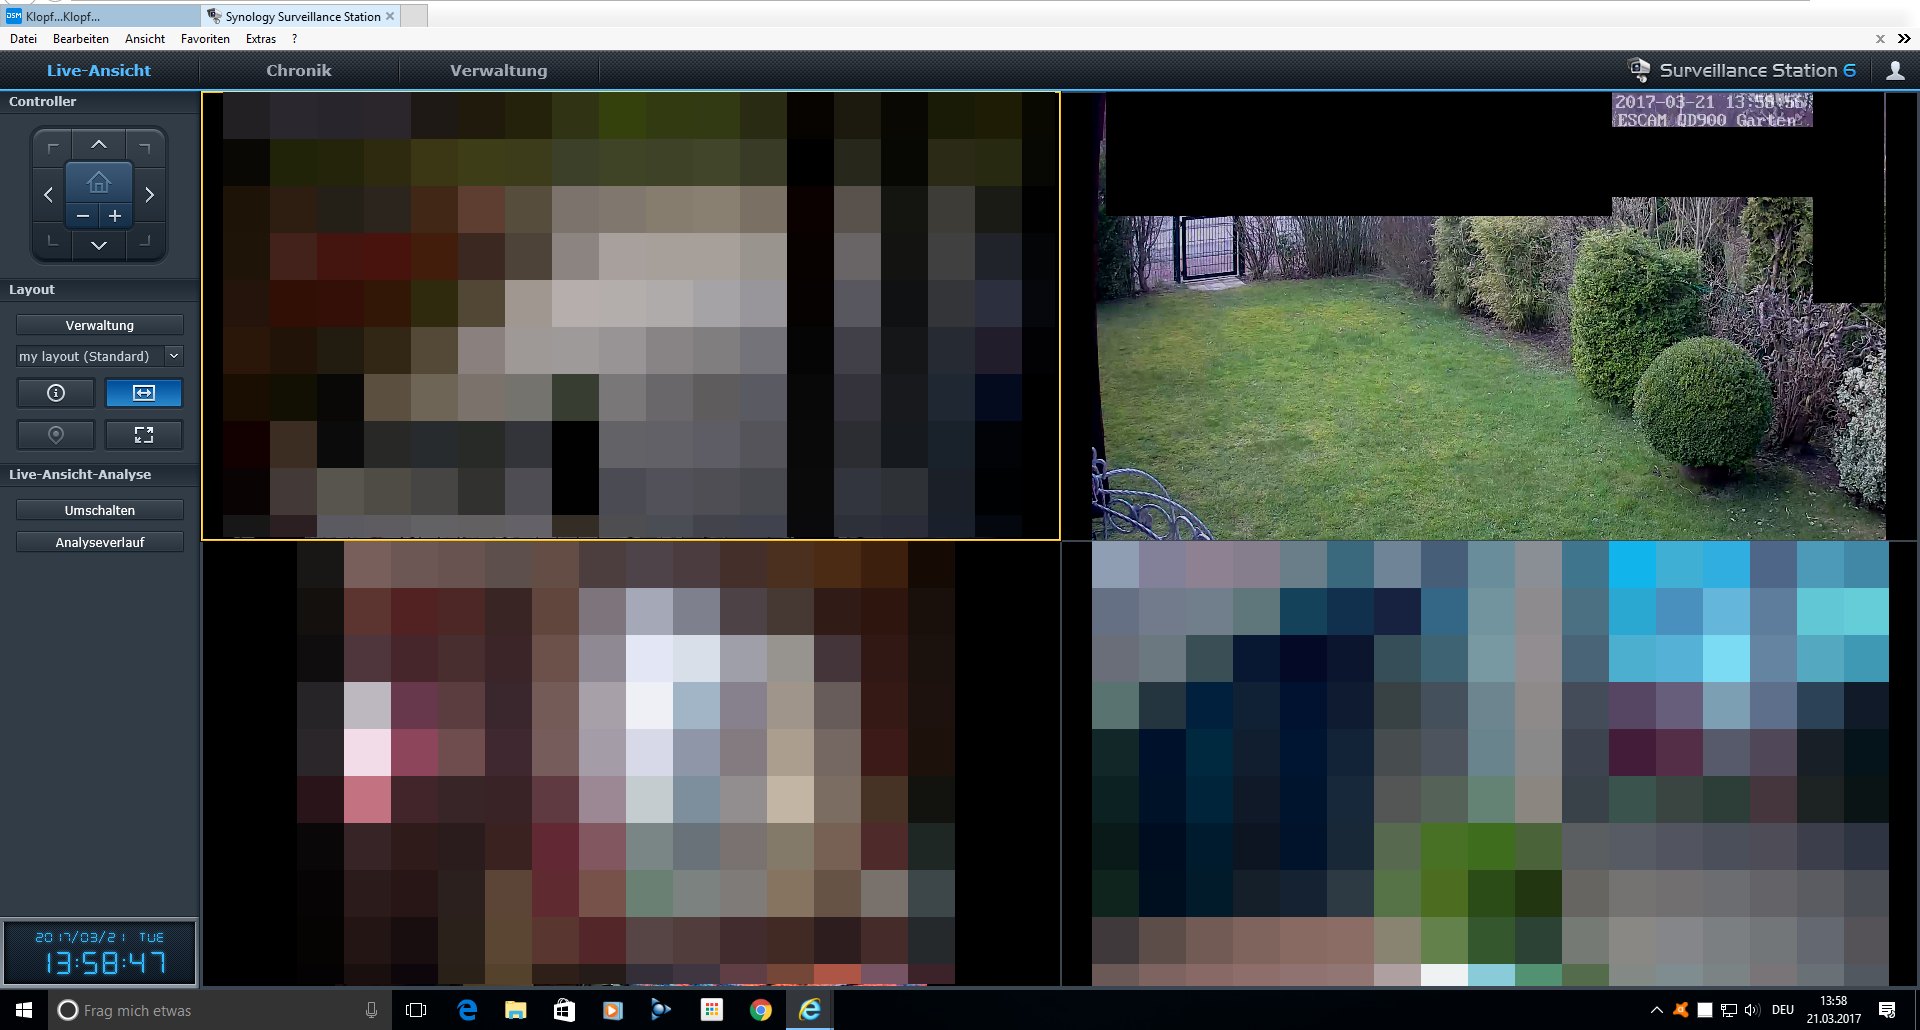
Task: Expand the browser toolbar overflow chevron
Action: [1904, 39]
